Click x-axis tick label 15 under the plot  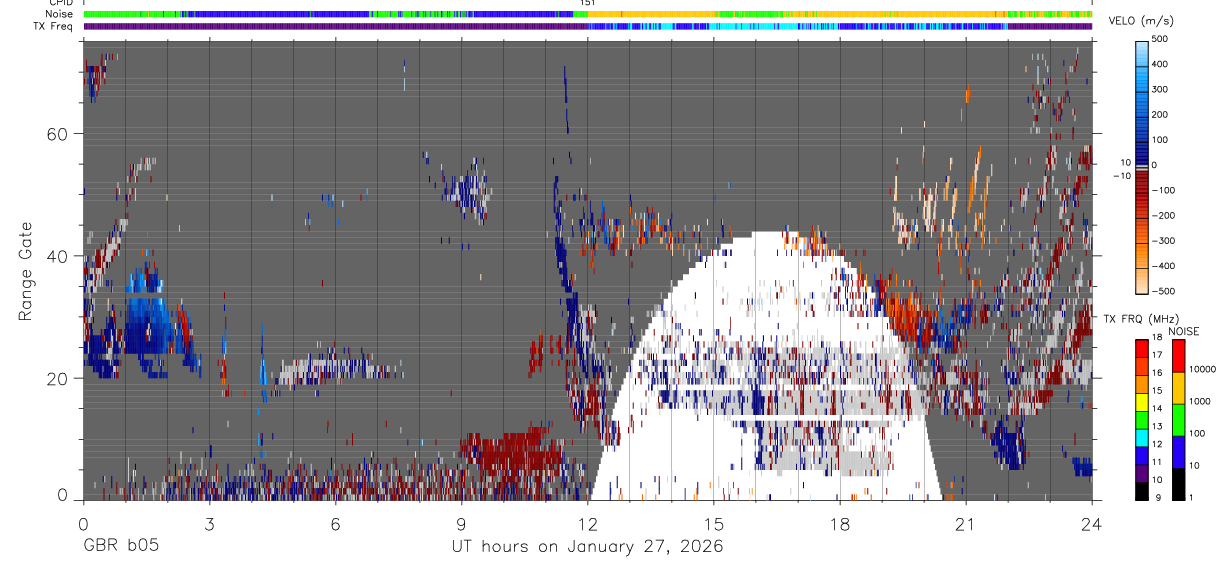coord(714,523)
